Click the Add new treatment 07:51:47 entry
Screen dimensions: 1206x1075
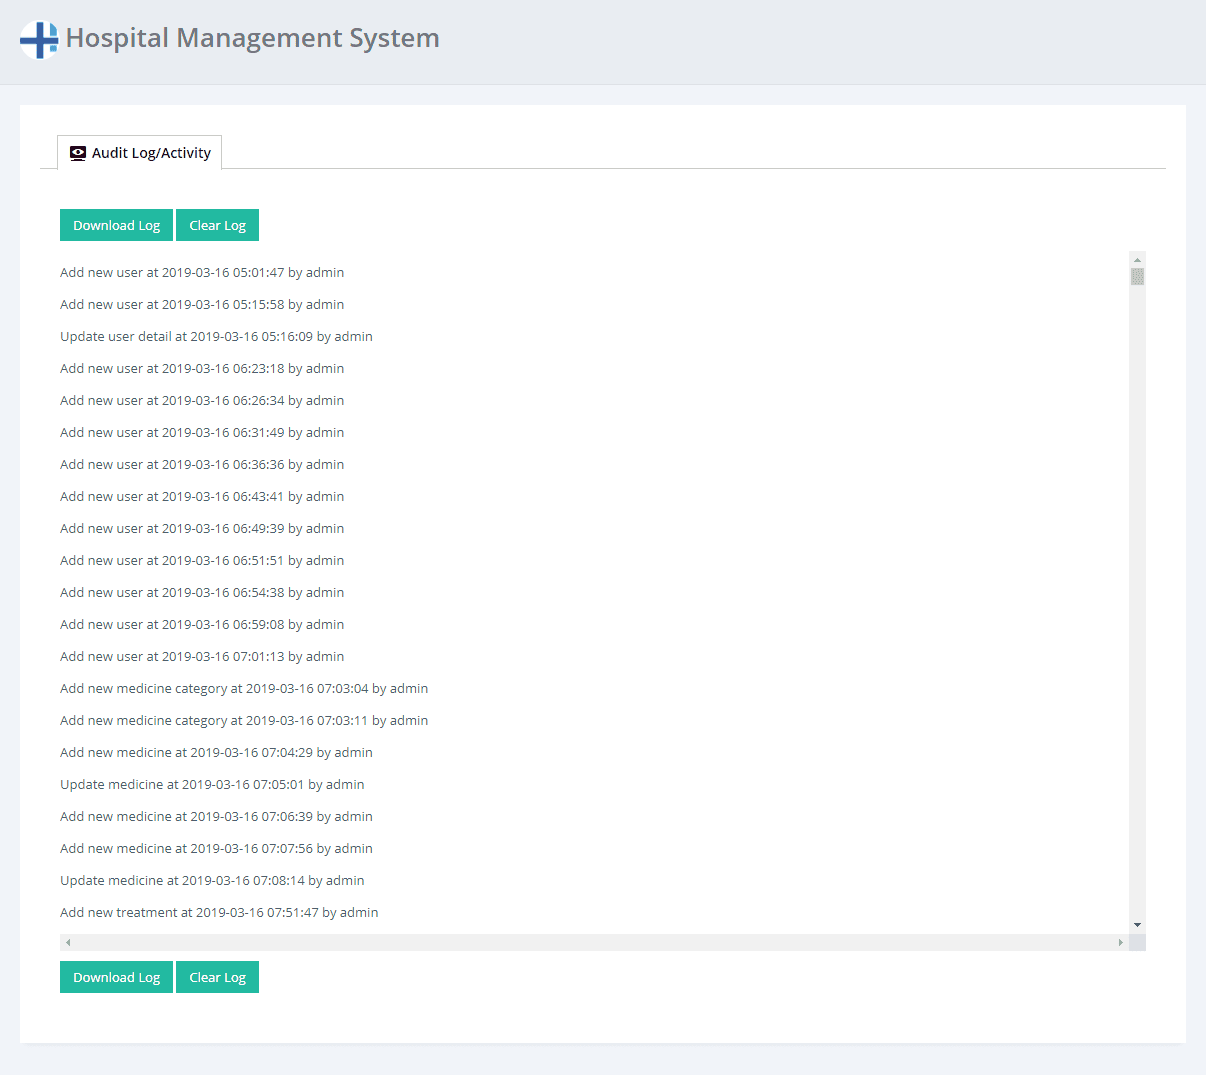pyautogui.click(x=219, y=912)
